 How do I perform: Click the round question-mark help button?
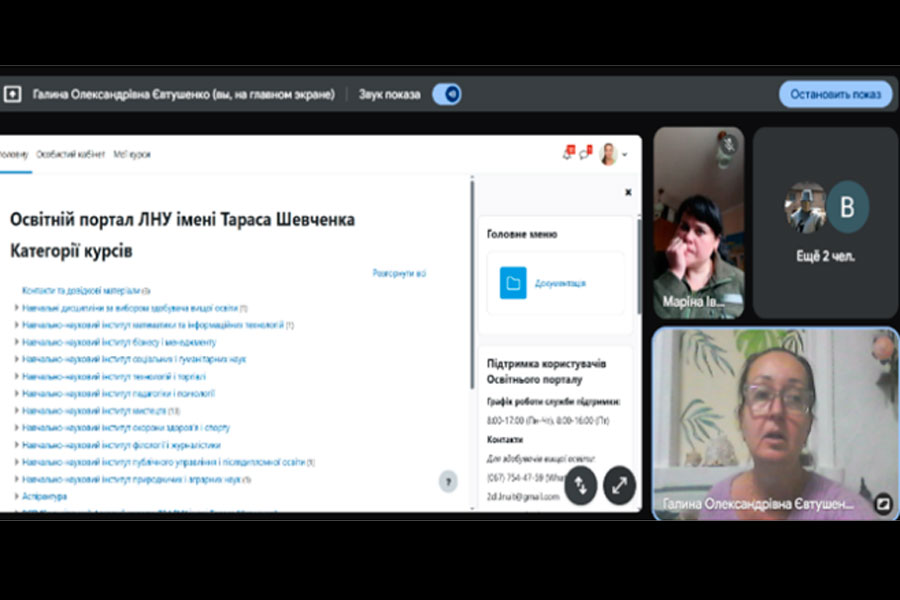point(448,481)
